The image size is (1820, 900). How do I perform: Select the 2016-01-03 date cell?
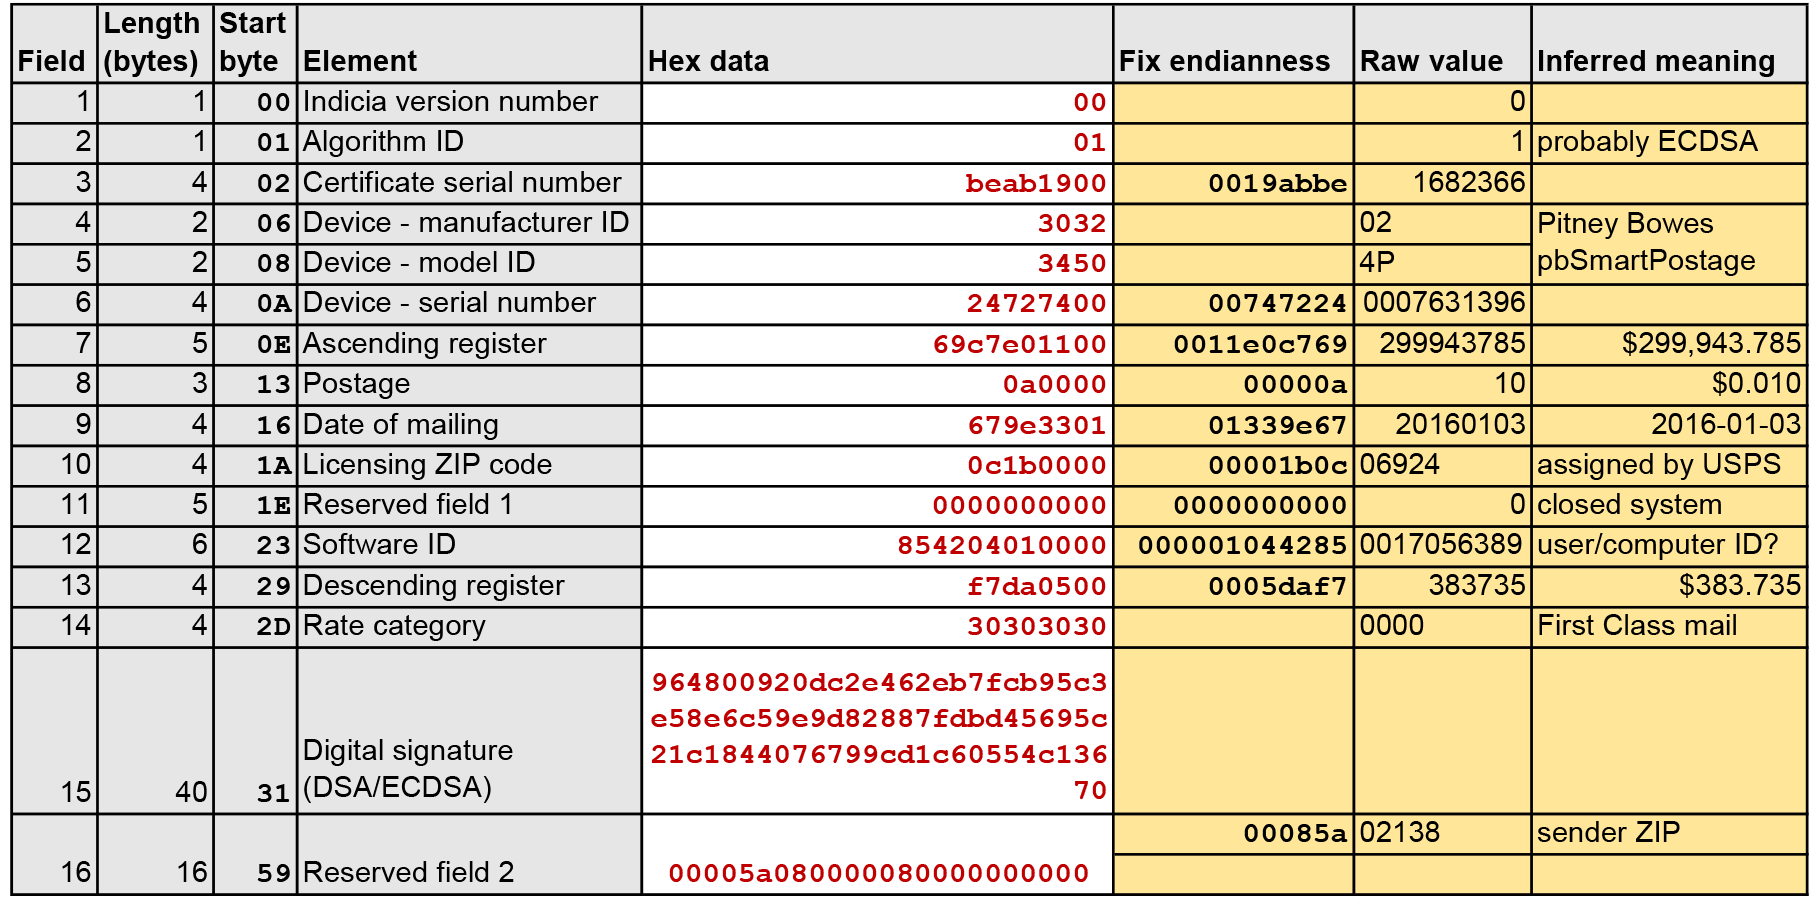[1669, 425]
